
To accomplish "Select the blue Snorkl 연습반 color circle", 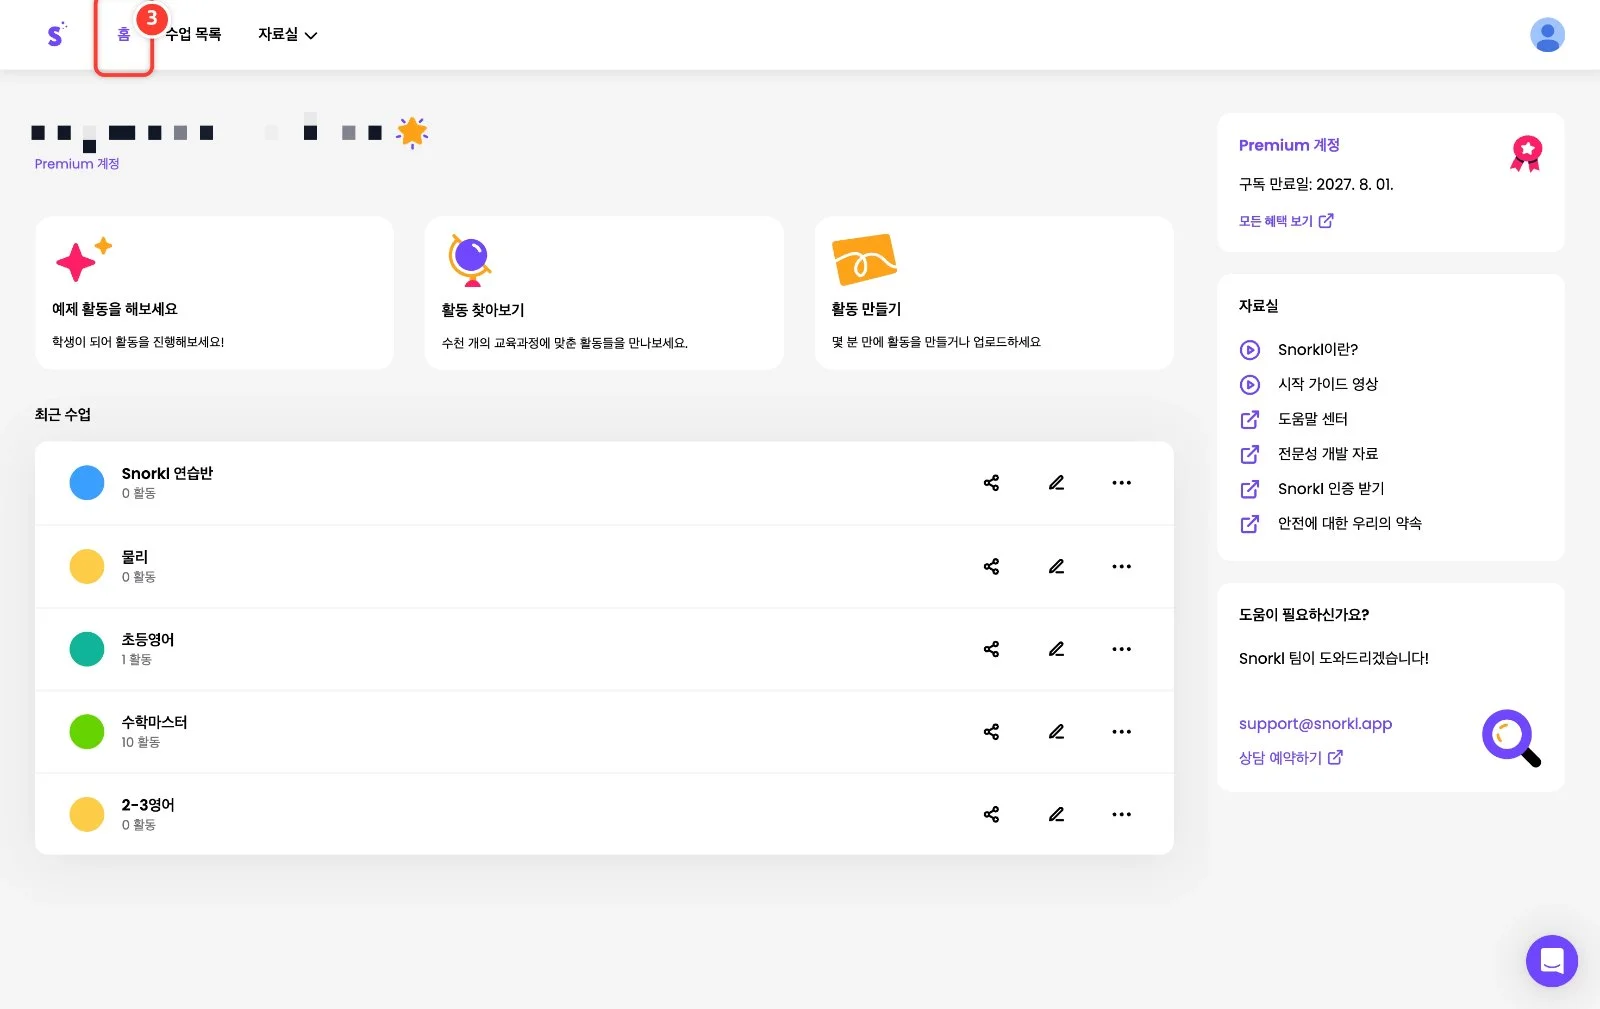I will coord(87,483).
